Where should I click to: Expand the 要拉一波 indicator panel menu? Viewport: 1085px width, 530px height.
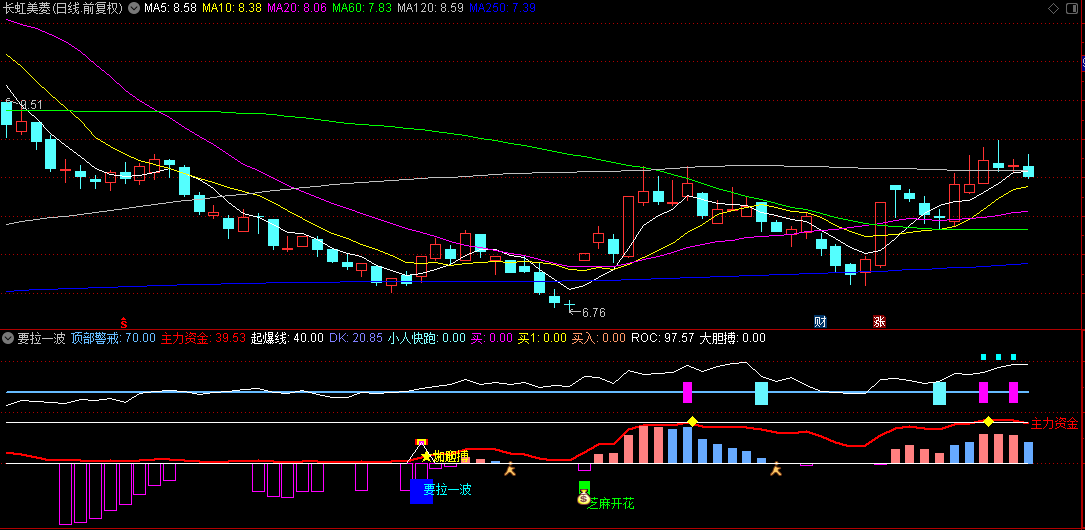pyautogui.click(x=9, y=338)
